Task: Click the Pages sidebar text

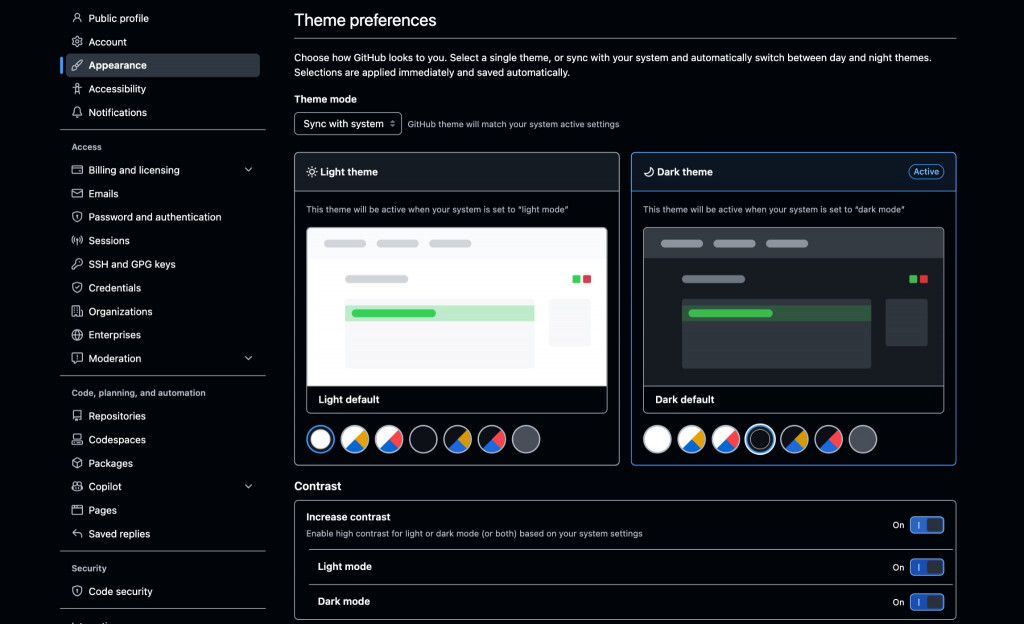Action: pyautogui.click(x=103, y=510)
